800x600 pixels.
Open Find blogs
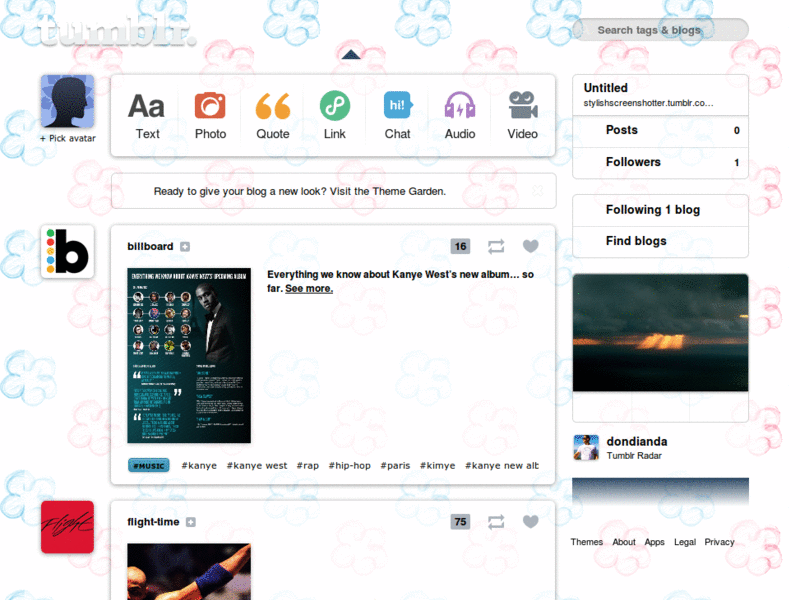pyautogui.click(x=660, y=241)
